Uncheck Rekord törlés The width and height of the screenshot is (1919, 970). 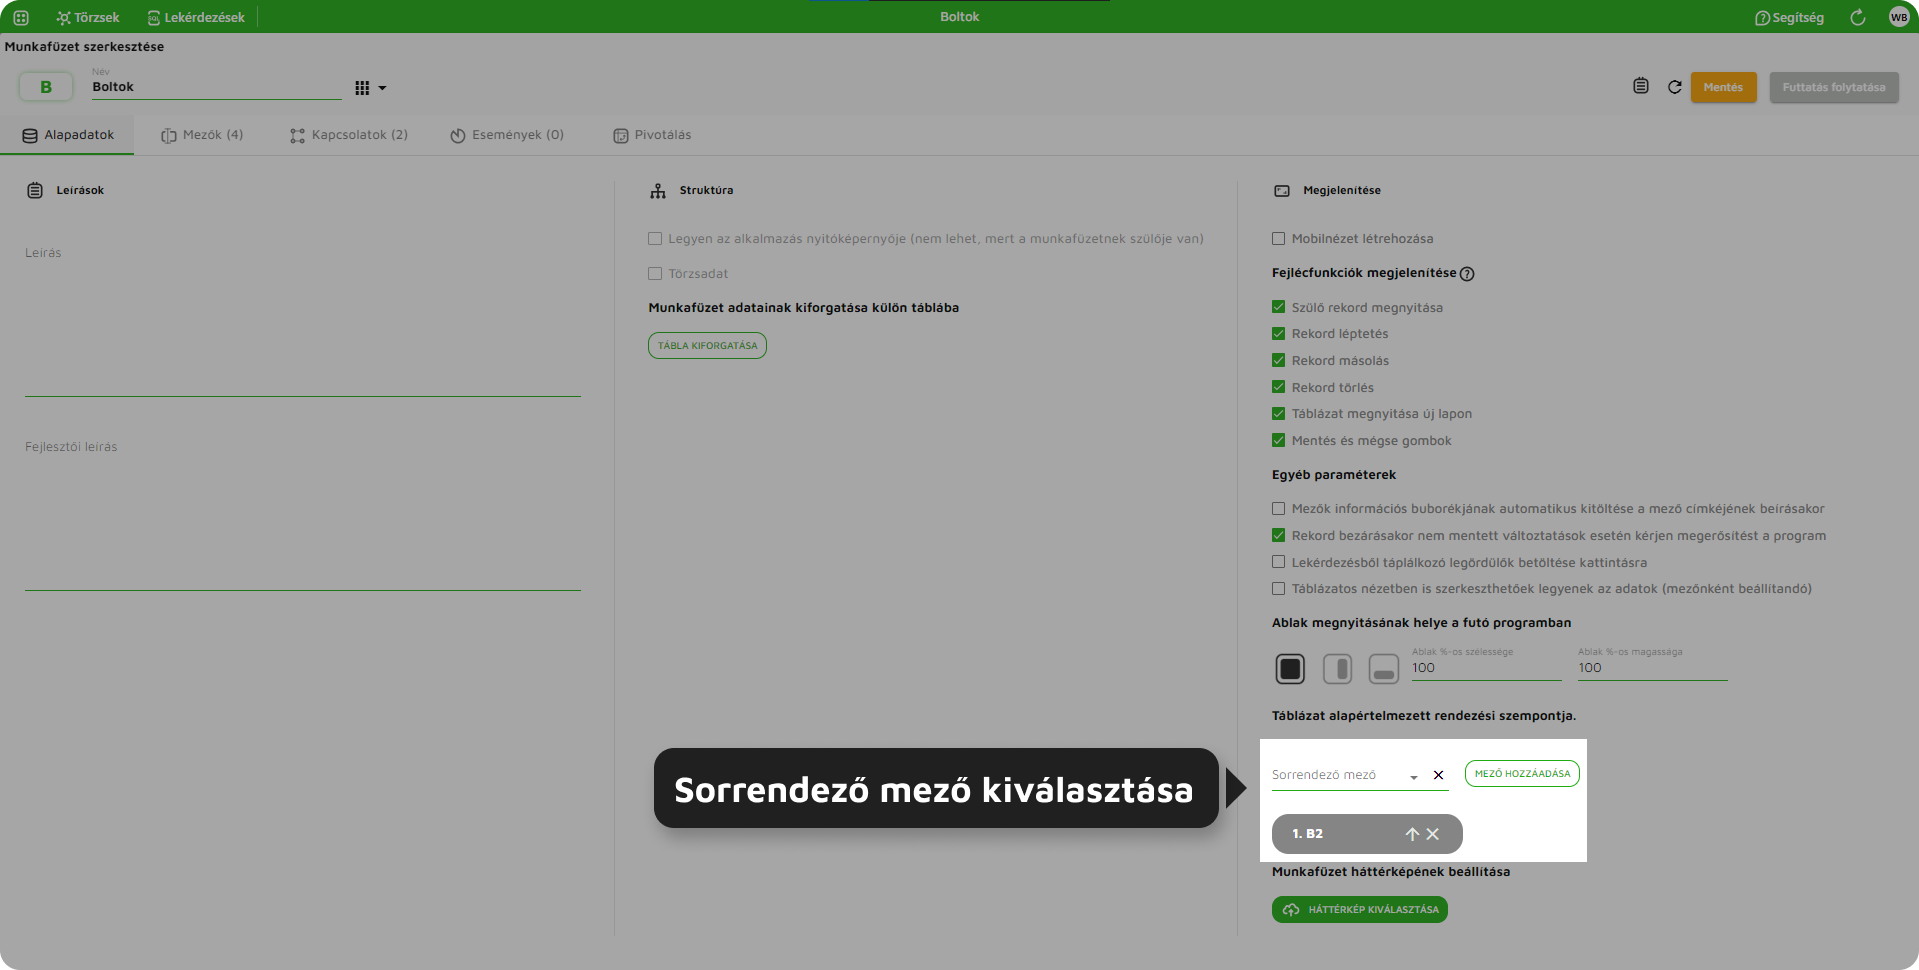(x=1278, y=387)
